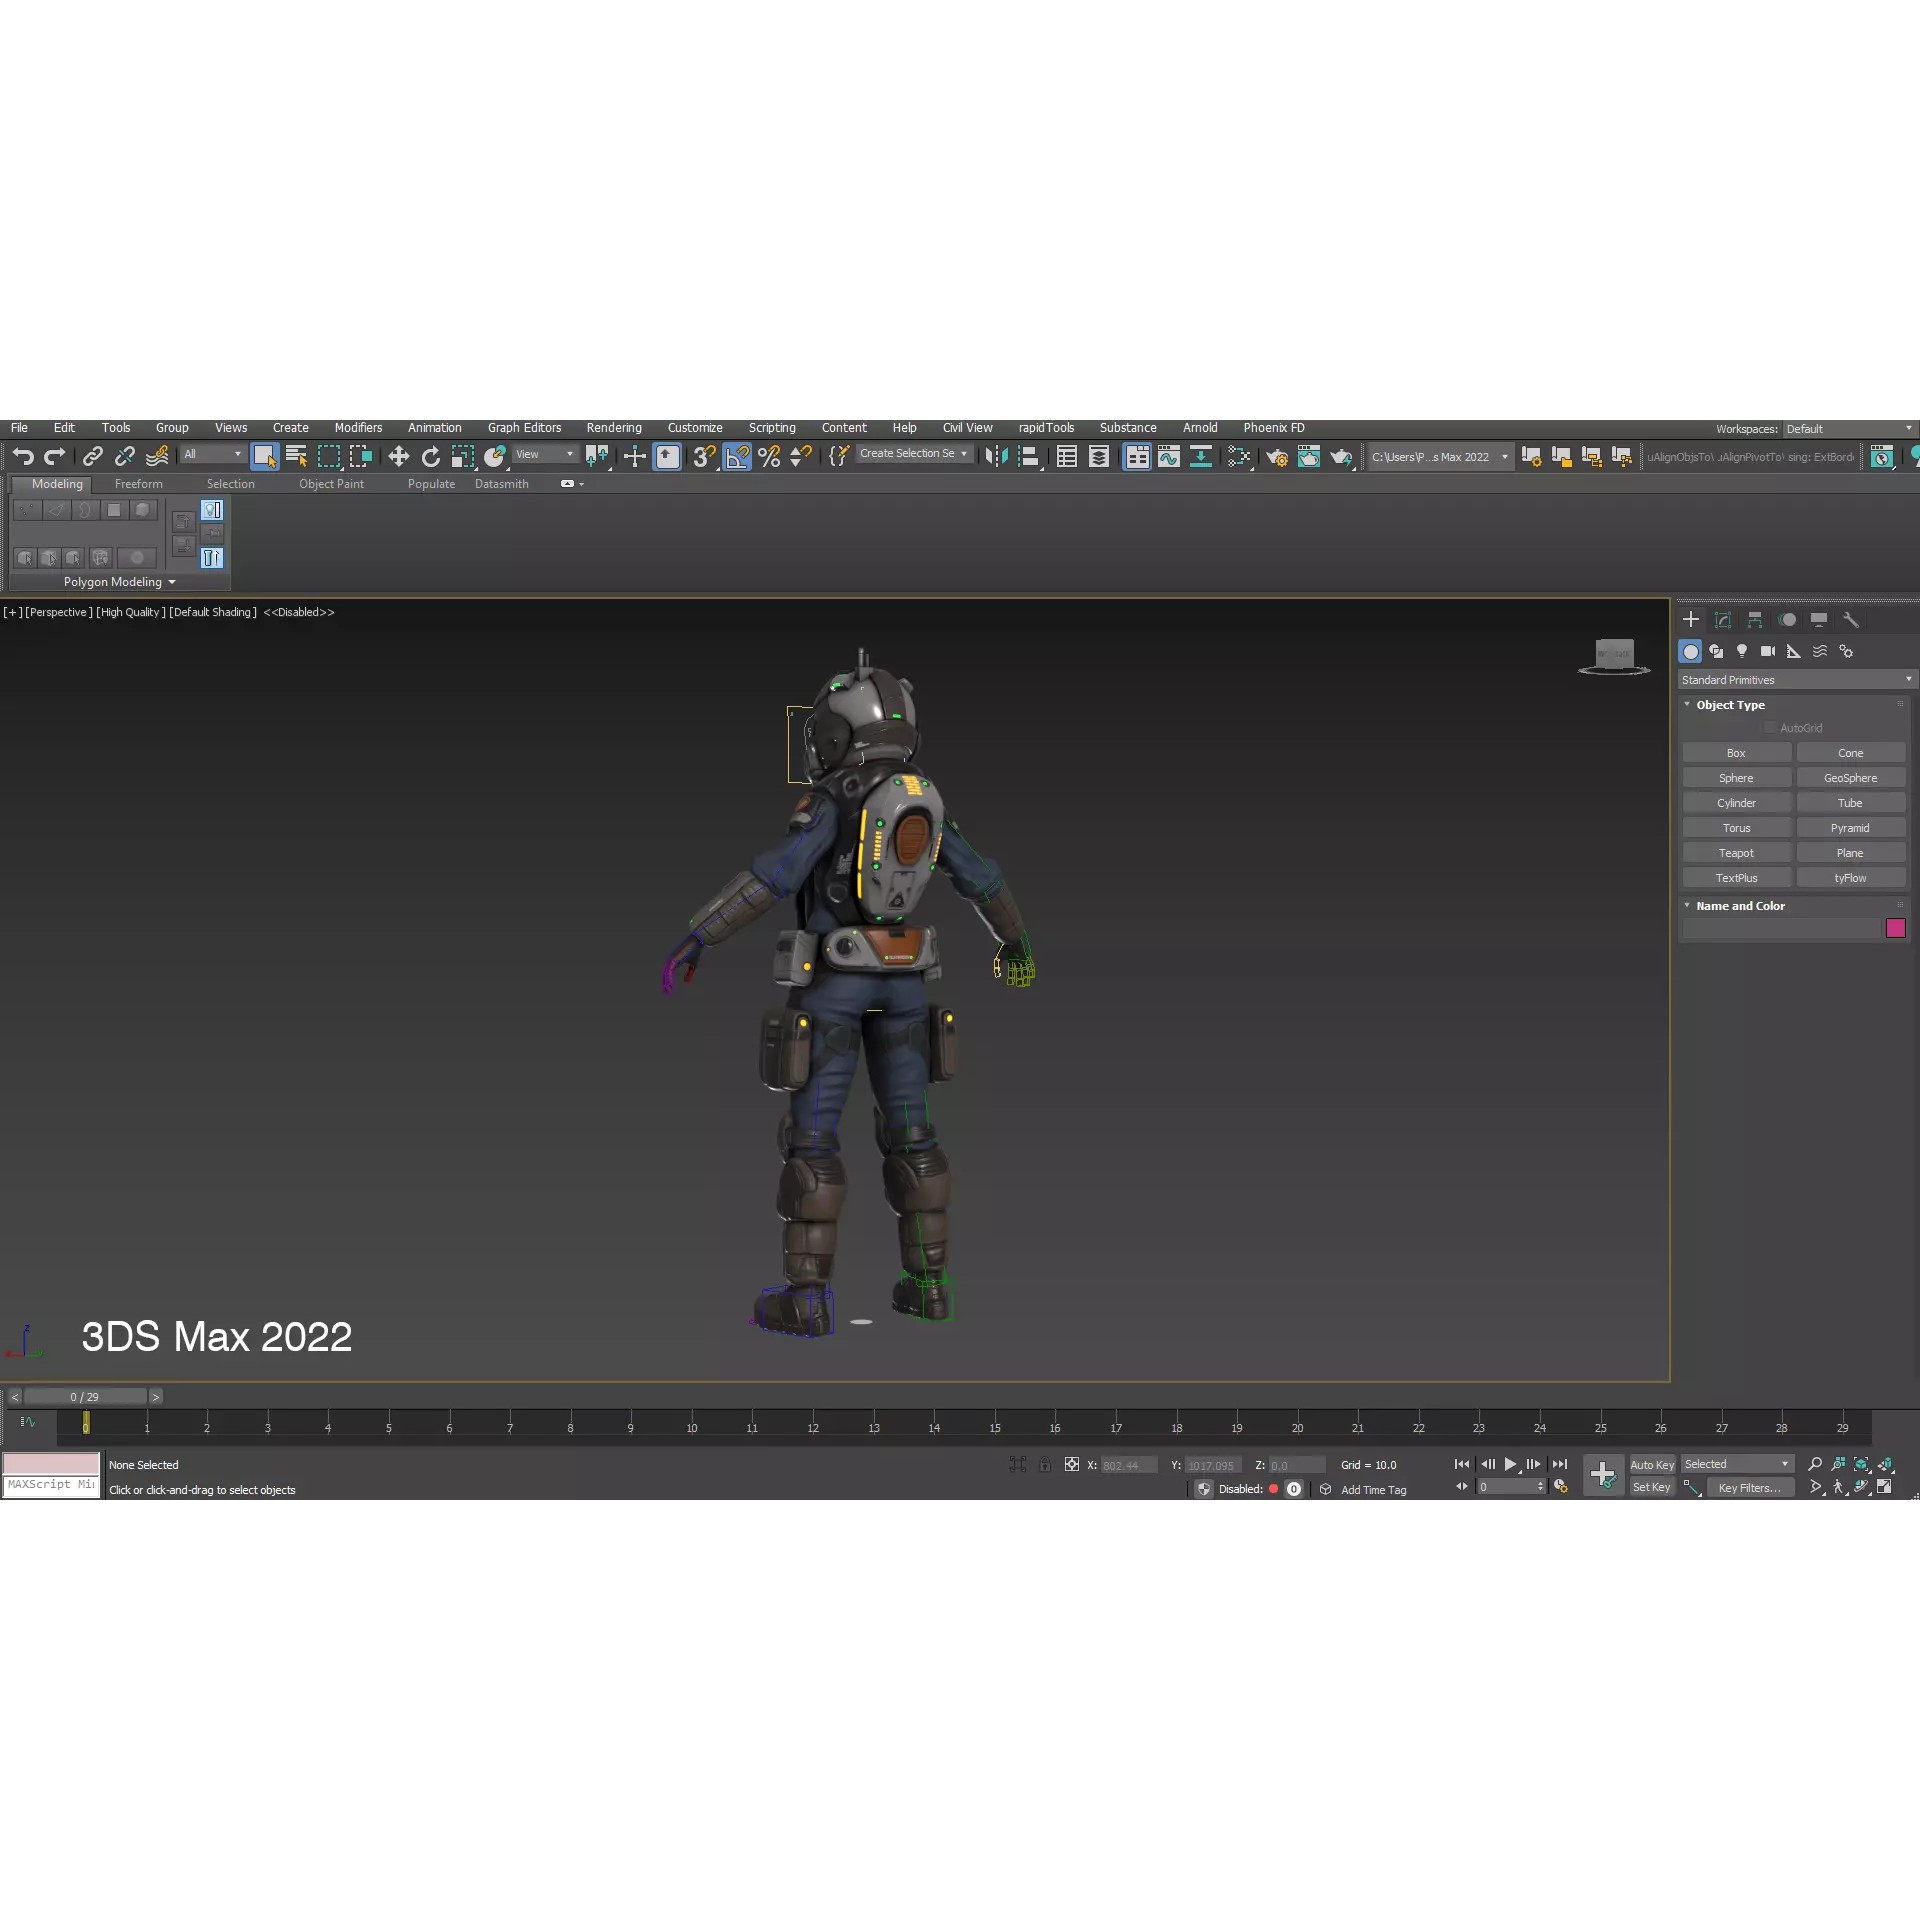Open the Rendering menu
This screenshot has height=1920, width=1920.
coord(614,428)
